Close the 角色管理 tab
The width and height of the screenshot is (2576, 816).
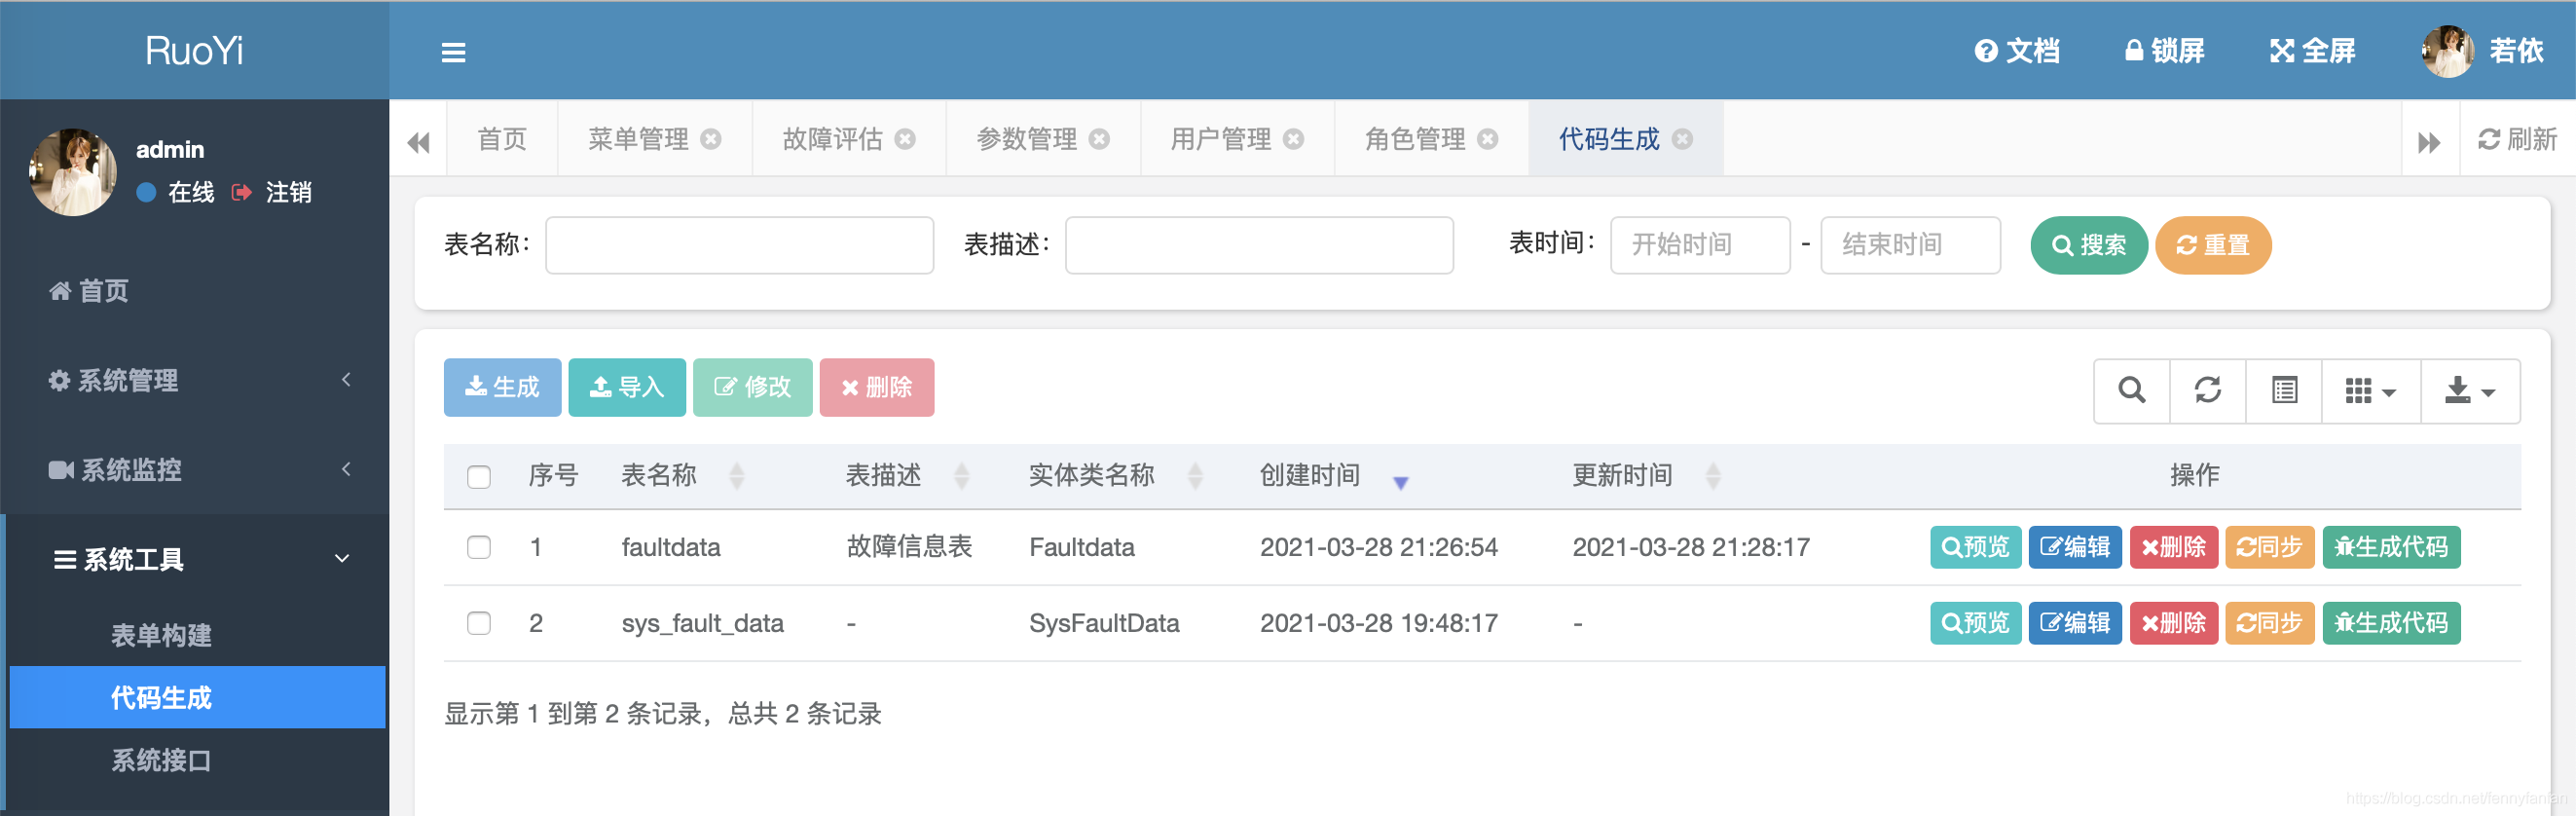1488,139
